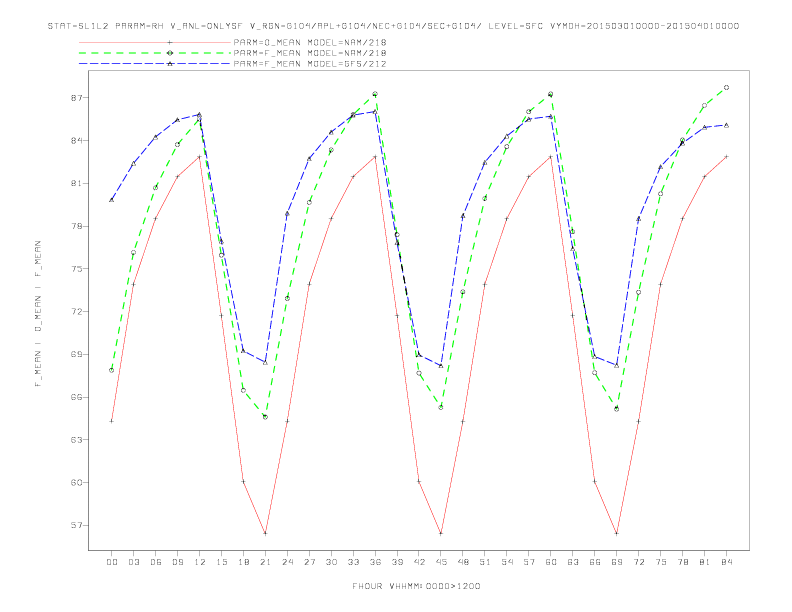The height and width of the screenshot is (612, 792).
Task: Click the x-axis forecast hour label 45
Action: click(441, 562)
